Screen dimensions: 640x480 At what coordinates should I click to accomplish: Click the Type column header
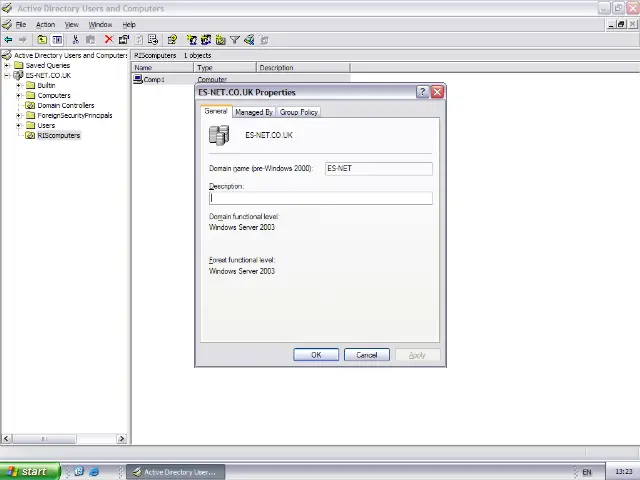(x=225, y=68)
